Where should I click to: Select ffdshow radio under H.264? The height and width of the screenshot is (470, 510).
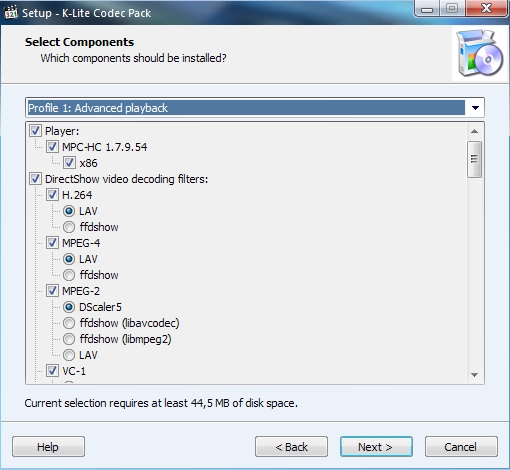69,227
